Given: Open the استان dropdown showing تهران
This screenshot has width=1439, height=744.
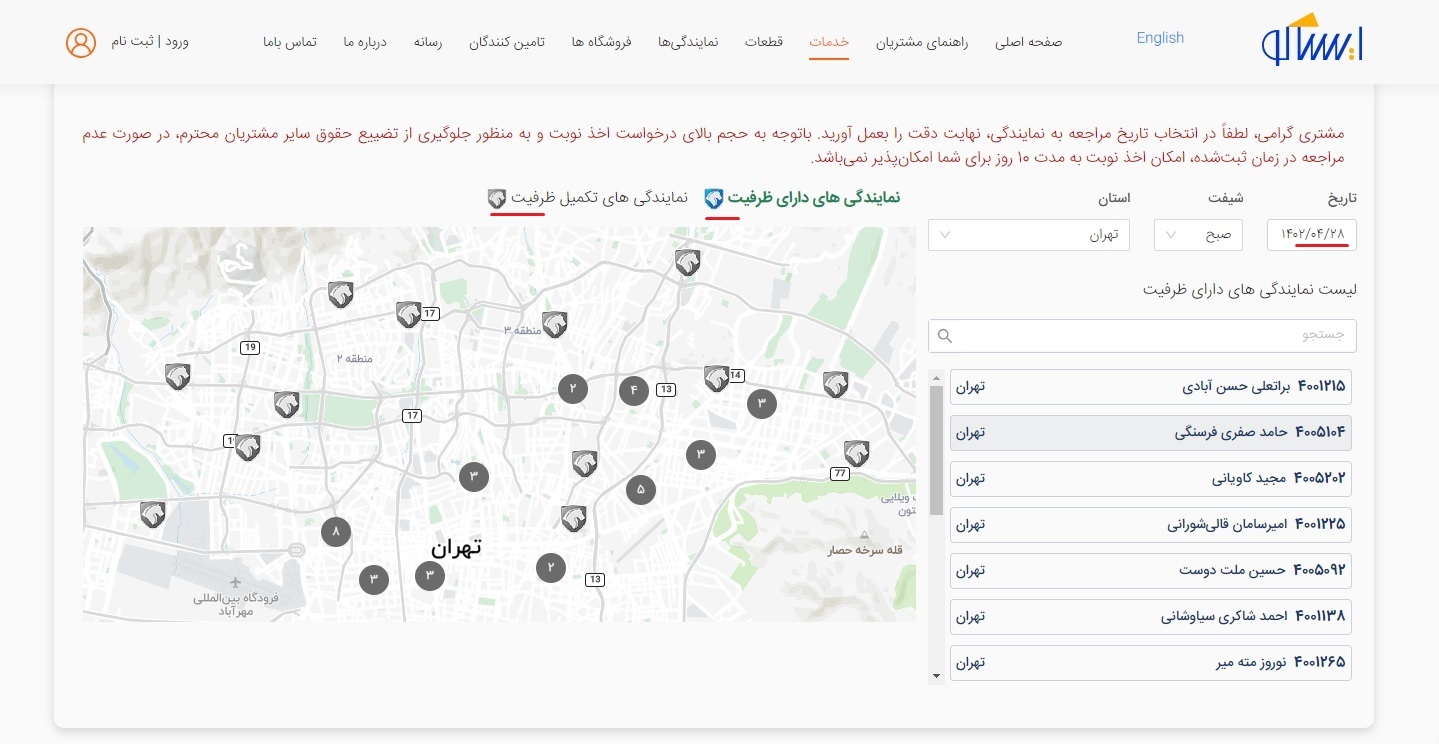Looking at the screenshot, I should click(x=1029, y=235).
